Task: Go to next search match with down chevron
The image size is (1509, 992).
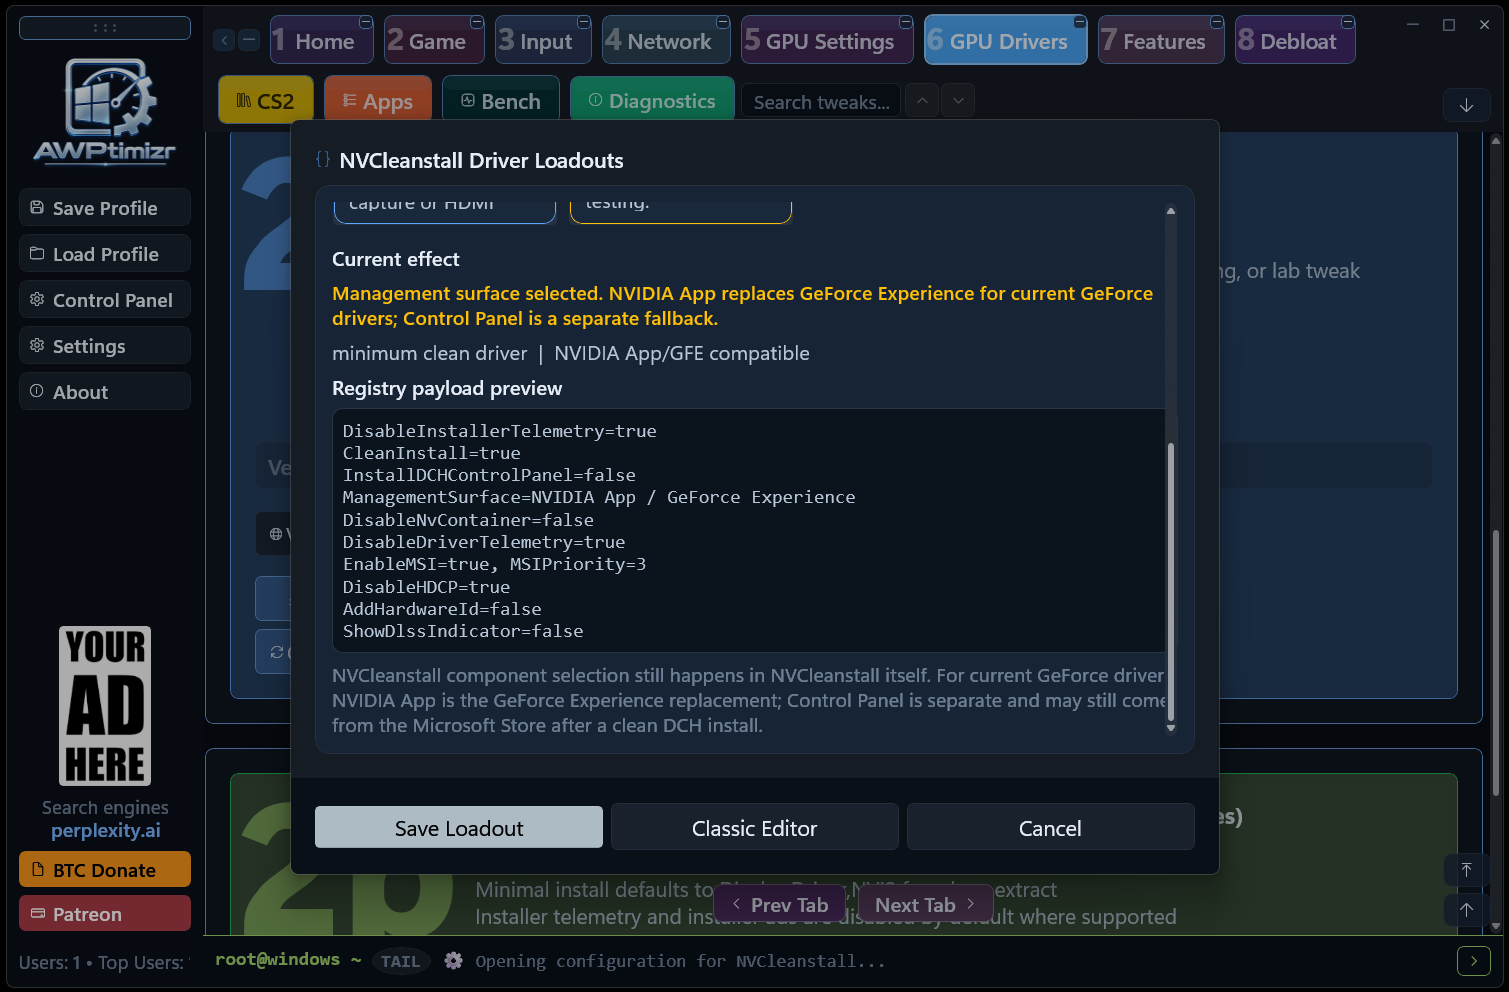Action: point(958,101)
